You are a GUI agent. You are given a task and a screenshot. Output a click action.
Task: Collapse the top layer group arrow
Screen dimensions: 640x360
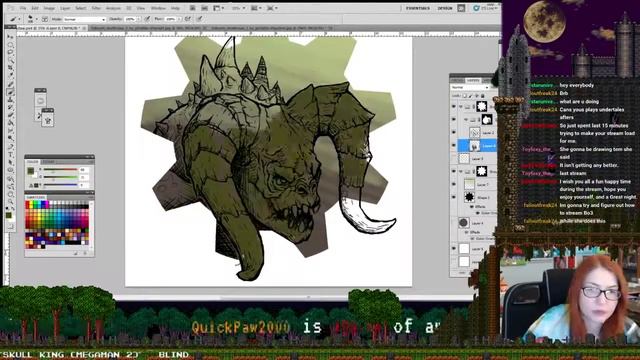pyautogui.click(x=461, y=107)
